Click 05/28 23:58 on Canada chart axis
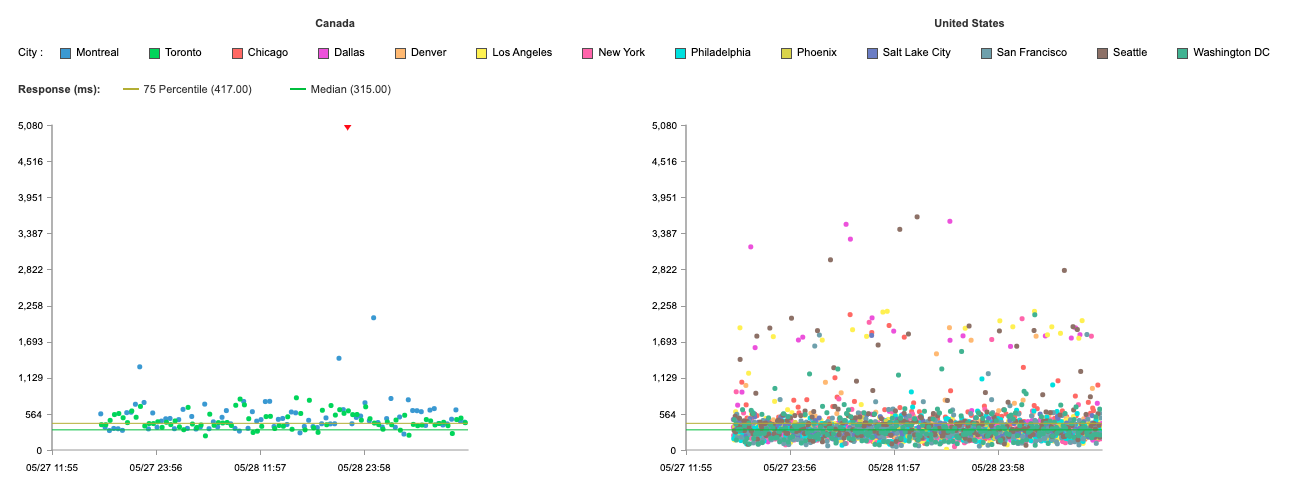Screen dimensions: 1297x501 pyautogui.click(x=365, y=467)
